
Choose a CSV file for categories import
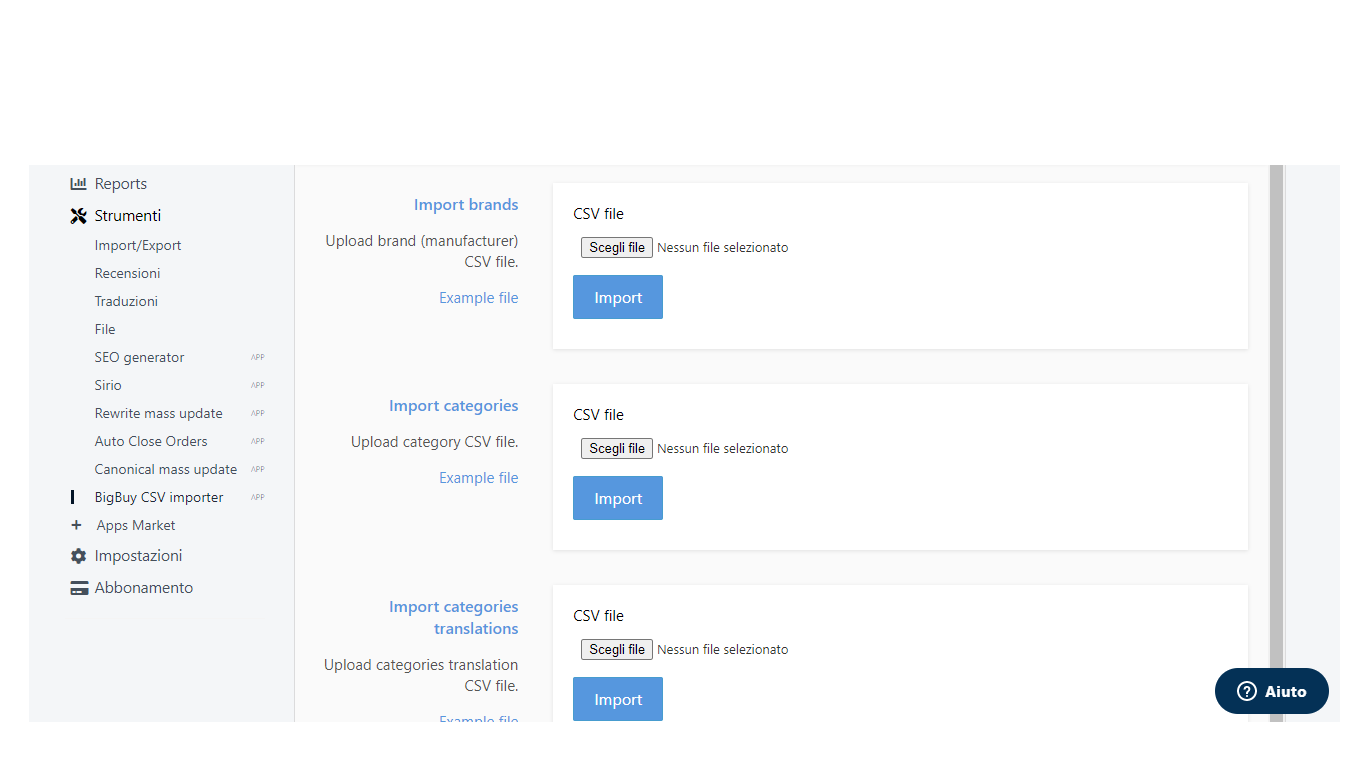pos(616,448)
